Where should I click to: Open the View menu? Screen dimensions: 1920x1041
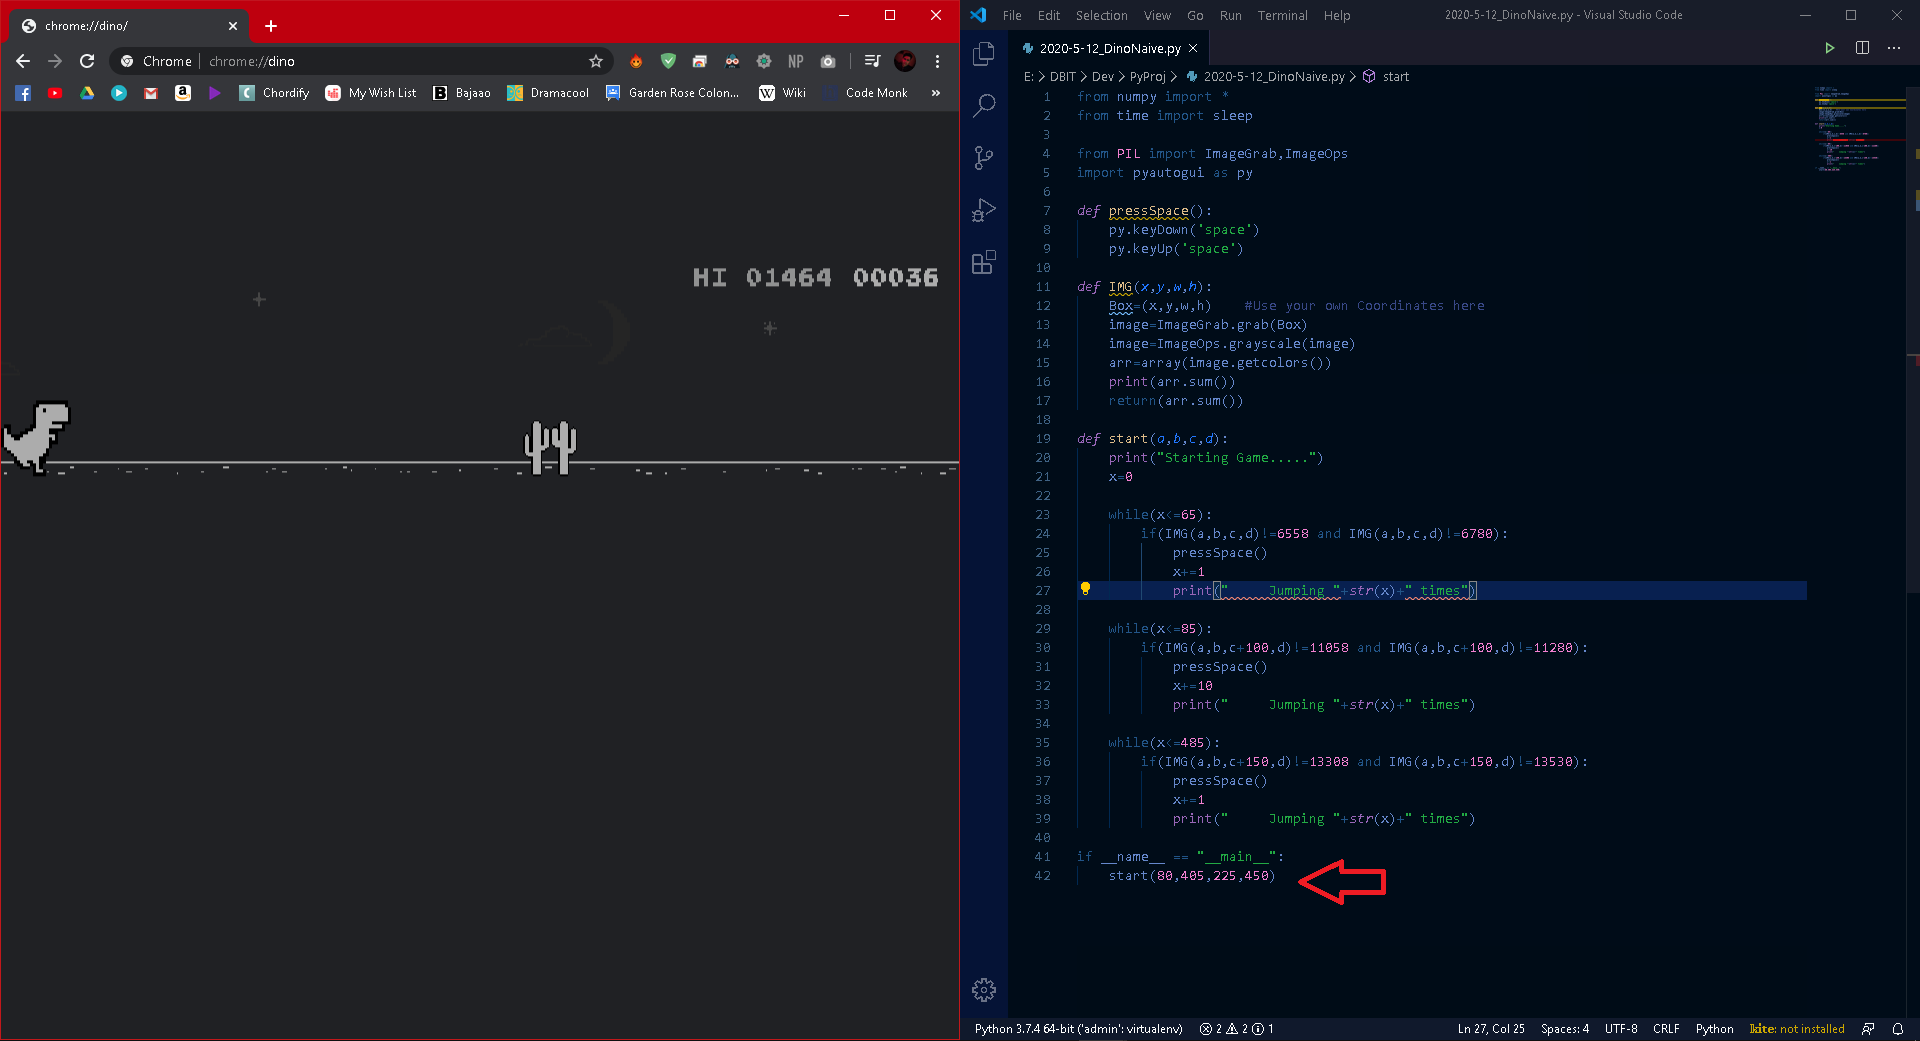click(1157, 15)
